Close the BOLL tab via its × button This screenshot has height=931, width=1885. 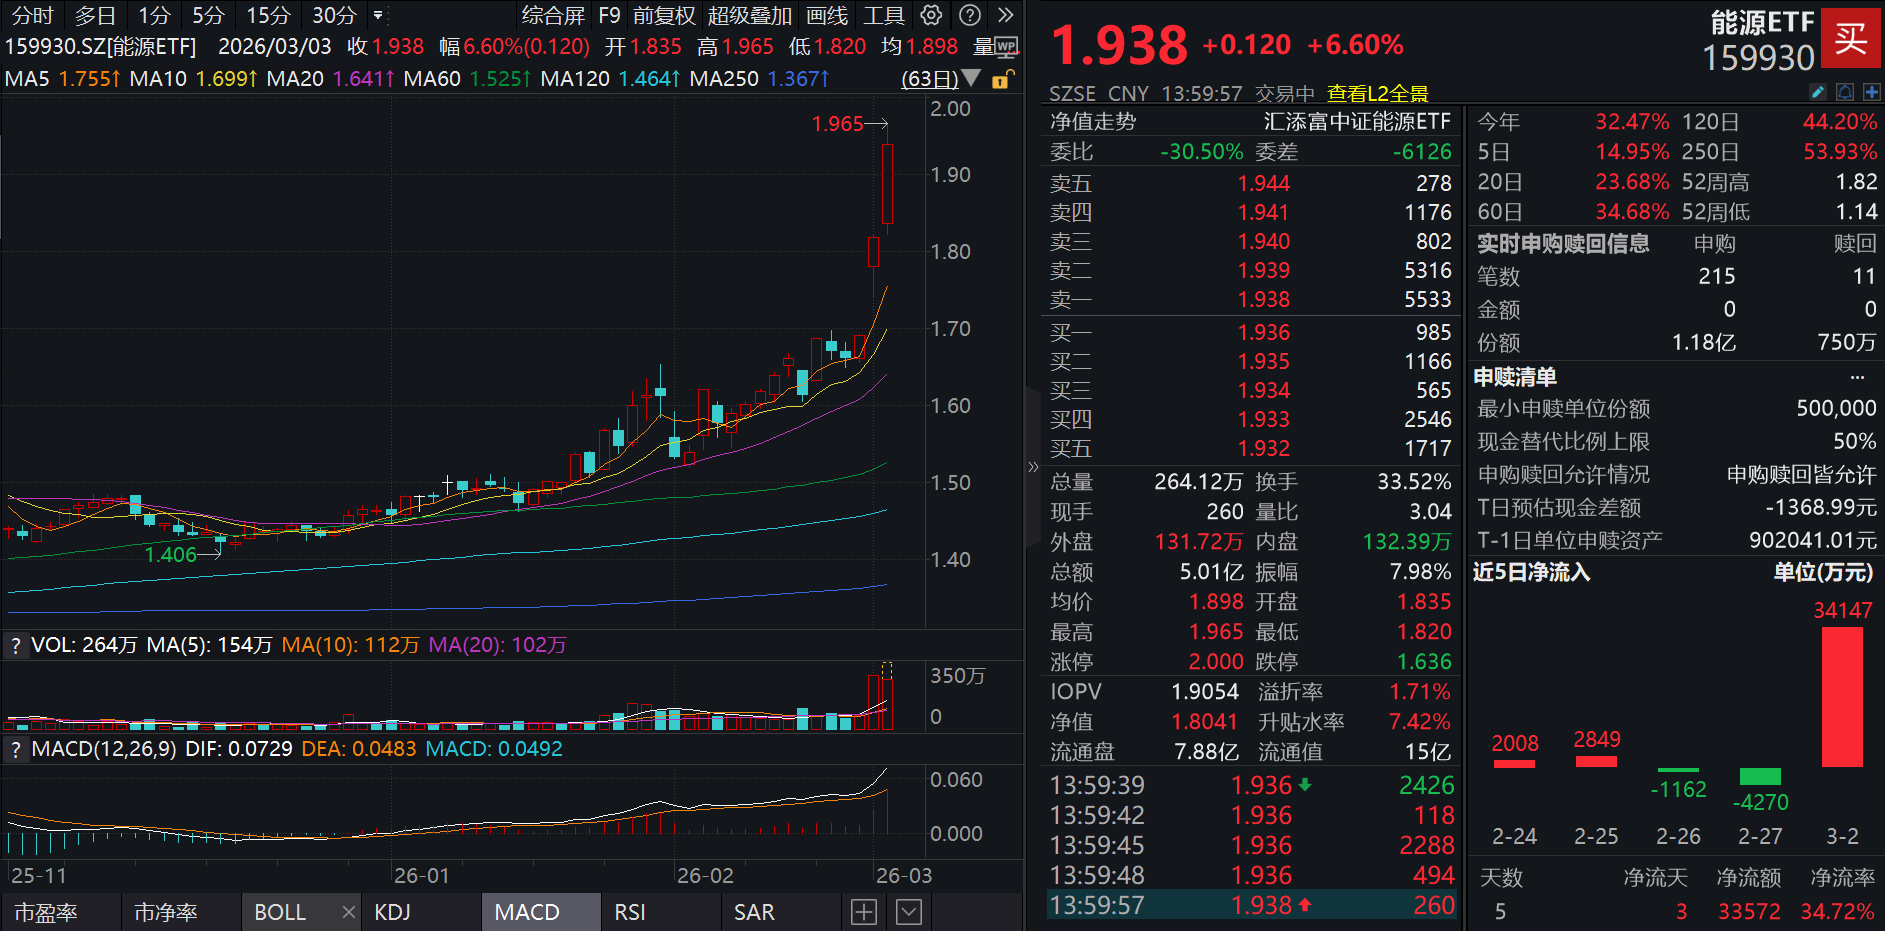click(x=347, y=911)
